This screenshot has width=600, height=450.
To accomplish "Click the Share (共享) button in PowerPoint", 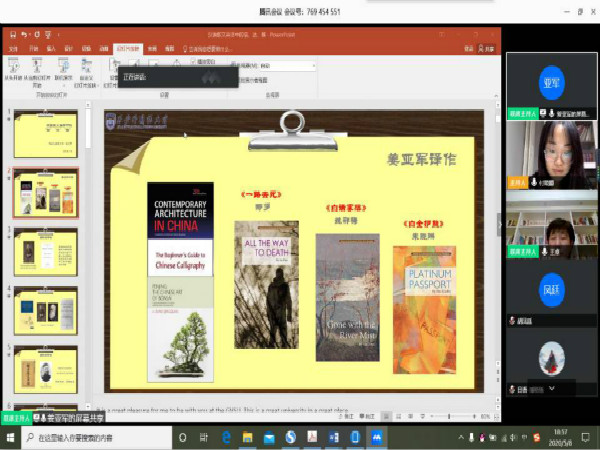I will (486, 49).
